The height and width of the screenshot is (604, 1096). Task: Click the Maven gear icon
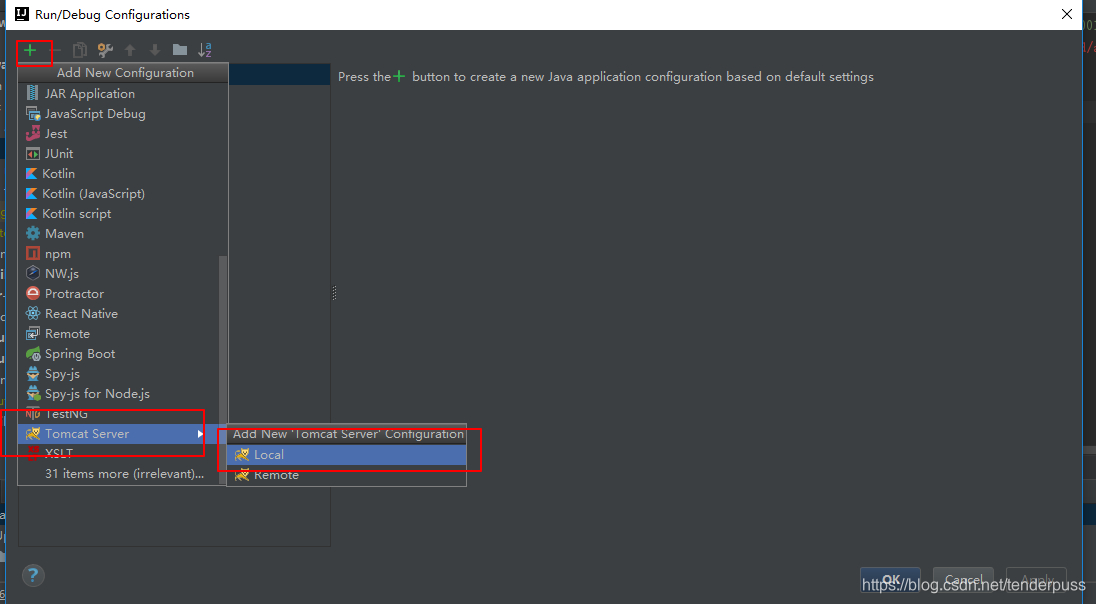click(33, 233)
